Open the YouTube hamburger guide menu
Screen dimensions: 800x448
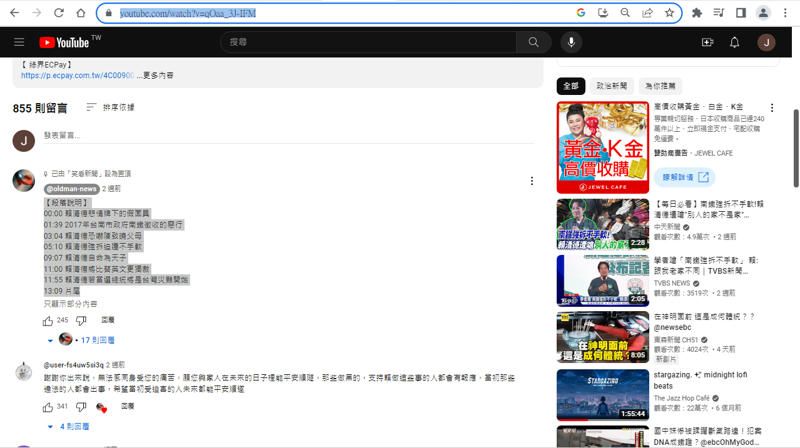click(x=19, y=42)
